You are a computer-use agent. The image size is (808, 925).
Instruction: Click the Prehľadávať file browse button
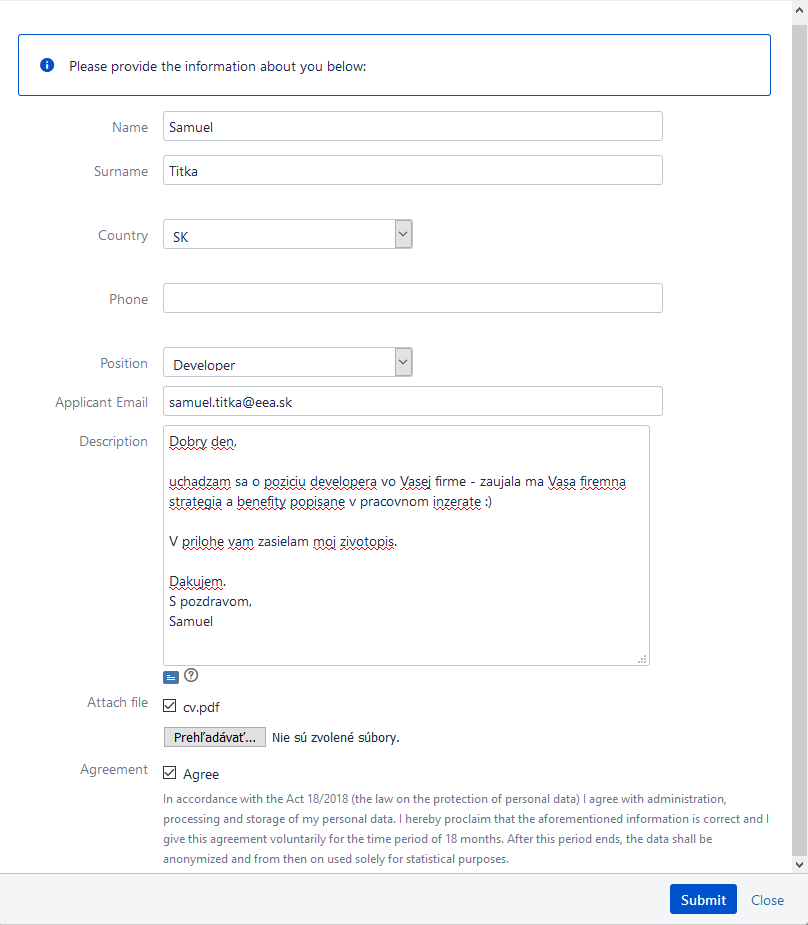coord(214,738)
